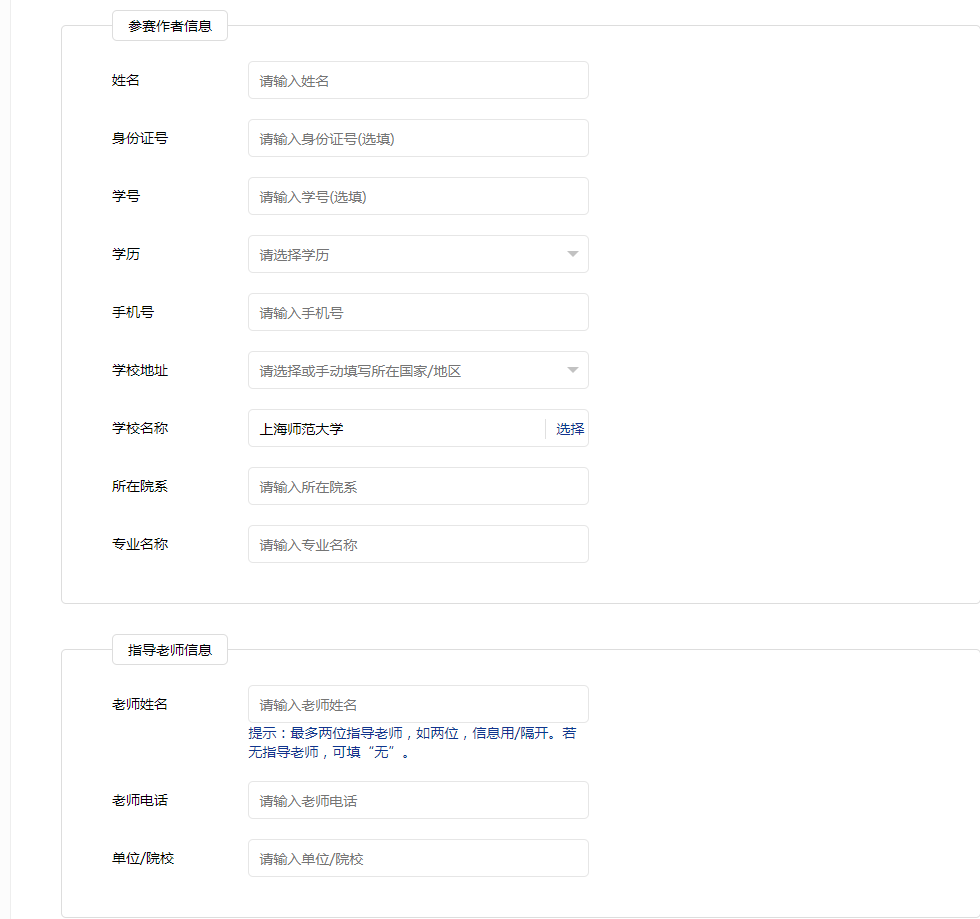This screenshot has width=980, height=919.
Task: Focus the 请输入学号 field
Action: pos(418,196)
